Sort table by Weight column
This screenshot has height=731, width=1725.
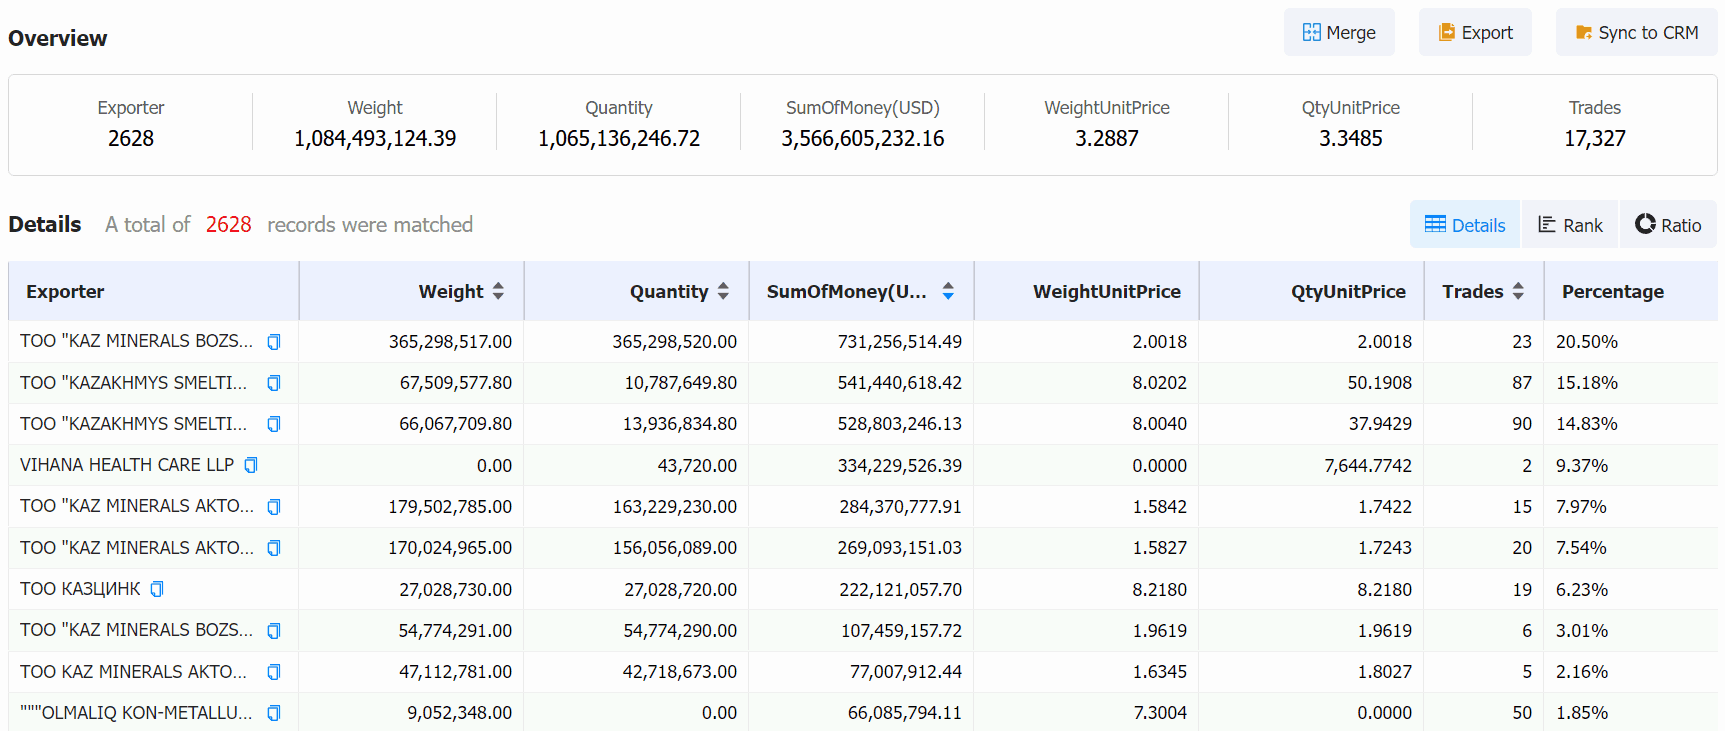(x=498, y=291)
